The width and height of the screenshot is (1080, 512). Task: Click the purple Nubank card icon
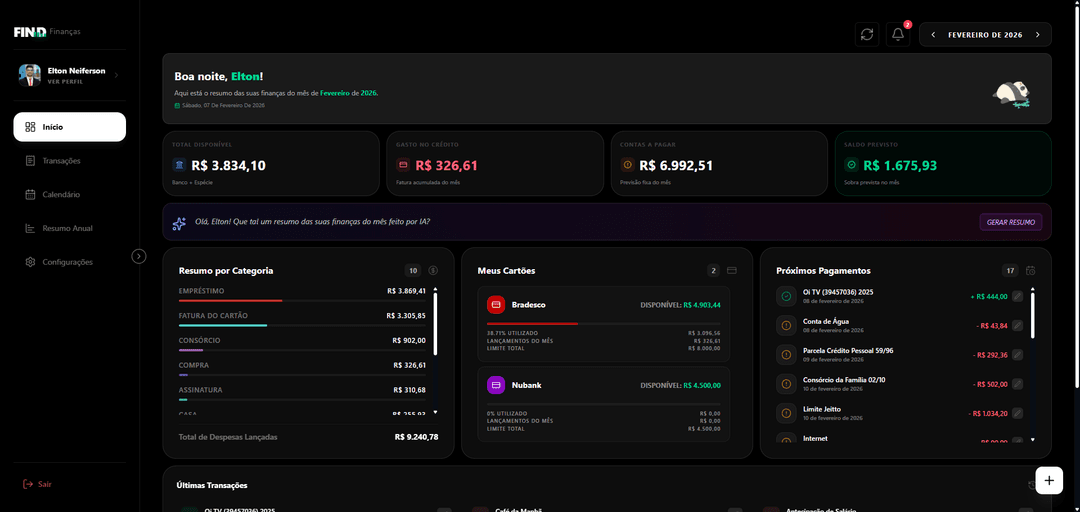coord(496,385)
